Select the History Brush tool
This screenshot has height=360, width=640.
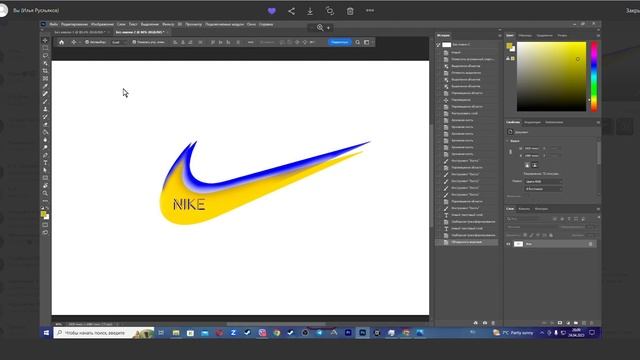click(45, 117)
